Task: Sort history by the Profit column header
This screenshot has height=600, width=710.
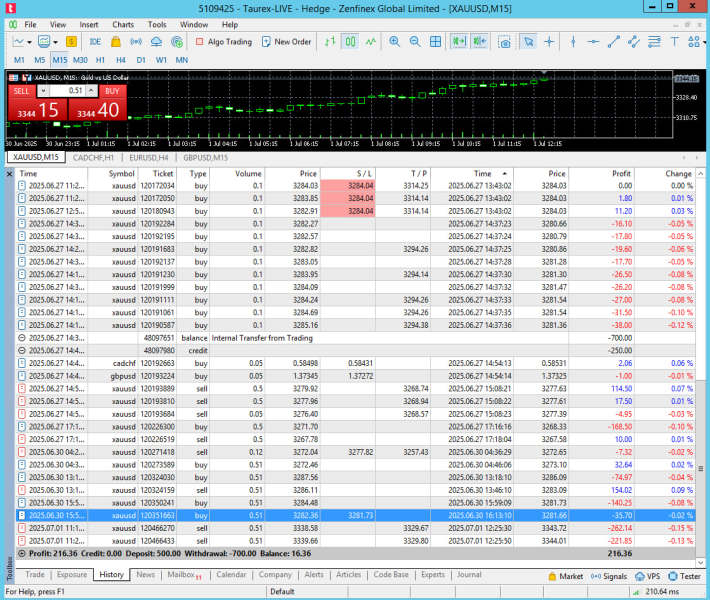Action: pos(619,173)
